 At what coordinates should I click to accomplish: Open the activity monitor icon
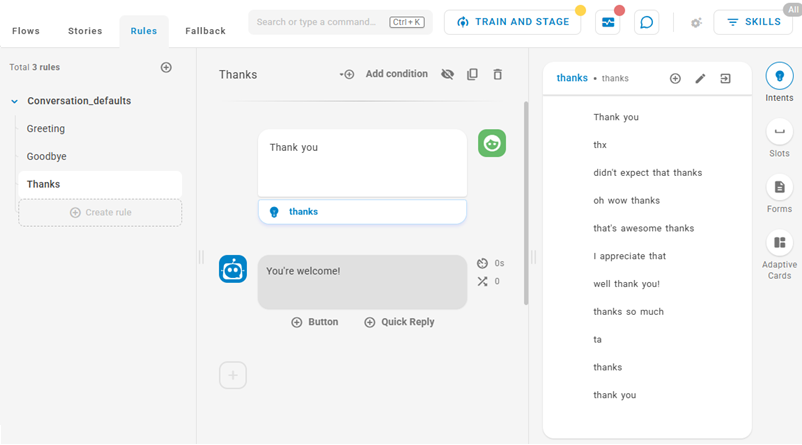(608, 23)
